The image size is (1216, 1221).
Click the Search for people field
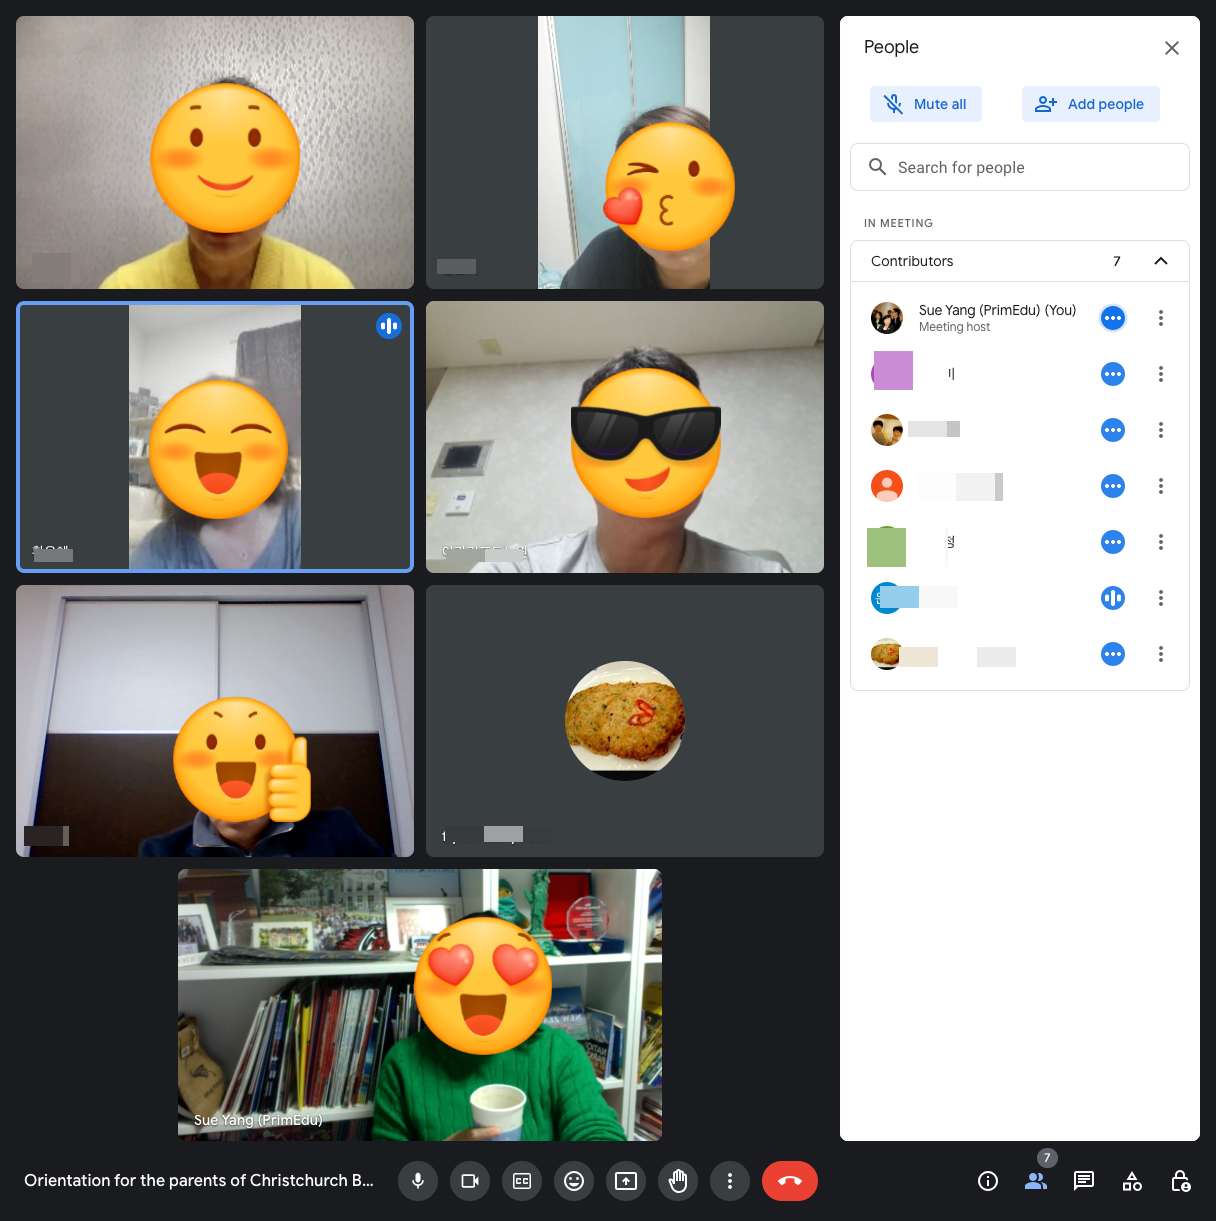tap(1020, 167)
